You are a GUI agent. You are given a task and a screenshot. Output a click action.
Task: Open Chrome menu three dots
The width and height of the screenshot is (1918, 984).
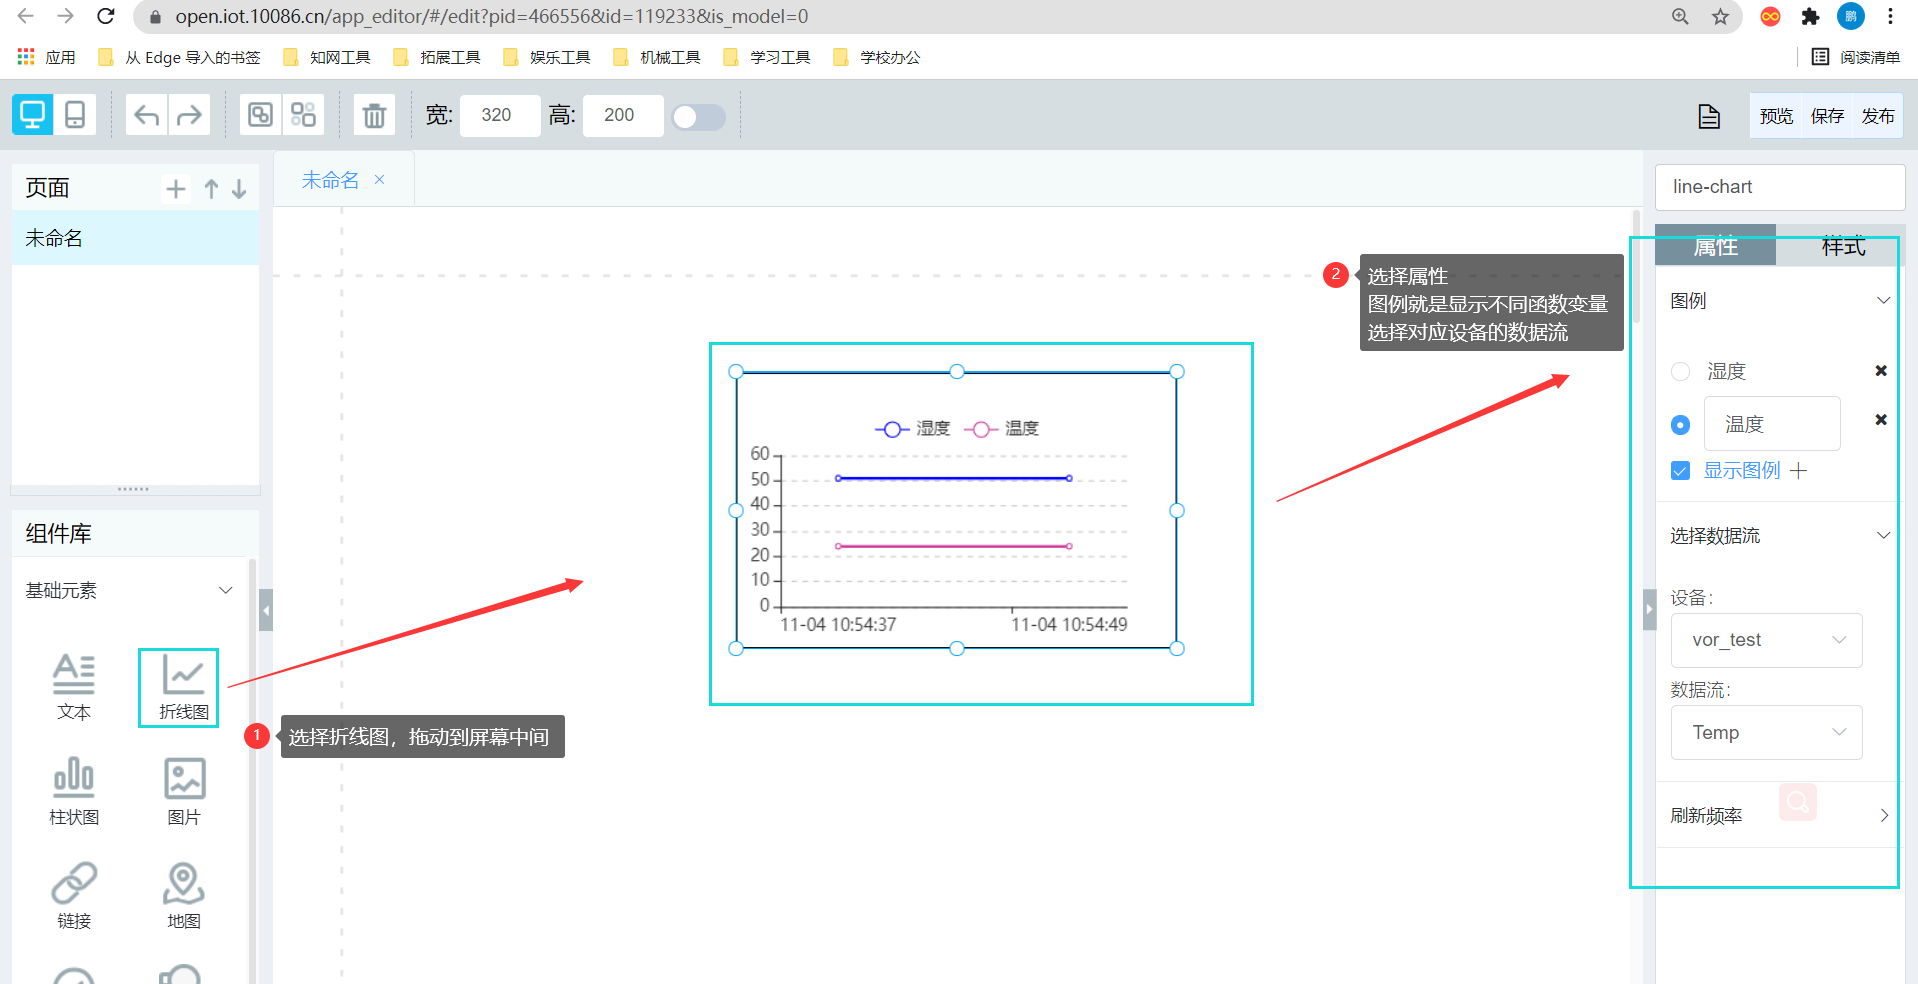click(x=1890, y=16)
